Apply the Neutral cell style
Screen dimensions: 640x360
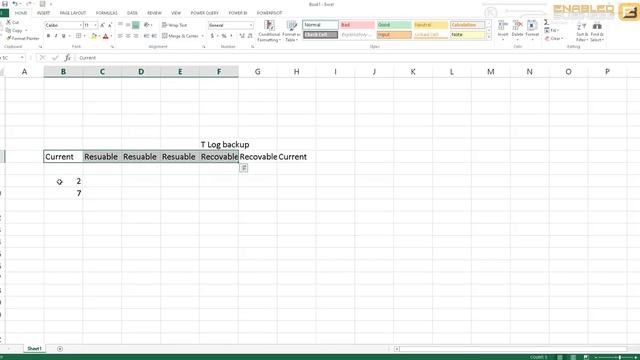431,25
